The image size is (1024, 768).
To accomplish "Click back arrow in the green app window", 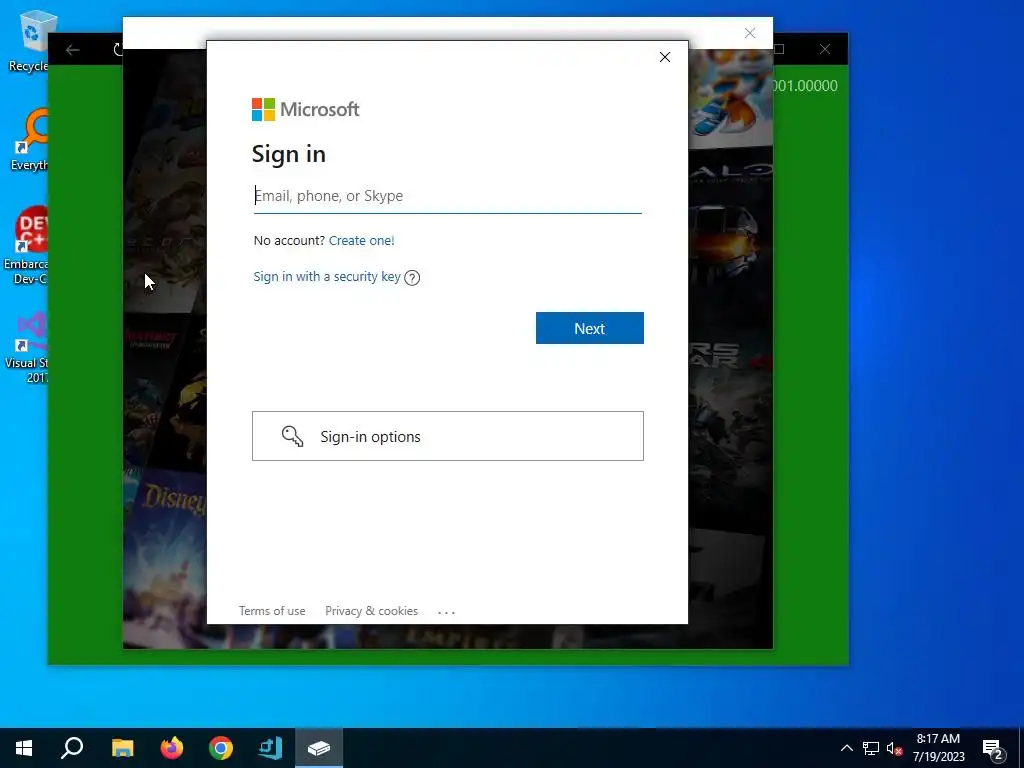I will [x=72, y=50].
